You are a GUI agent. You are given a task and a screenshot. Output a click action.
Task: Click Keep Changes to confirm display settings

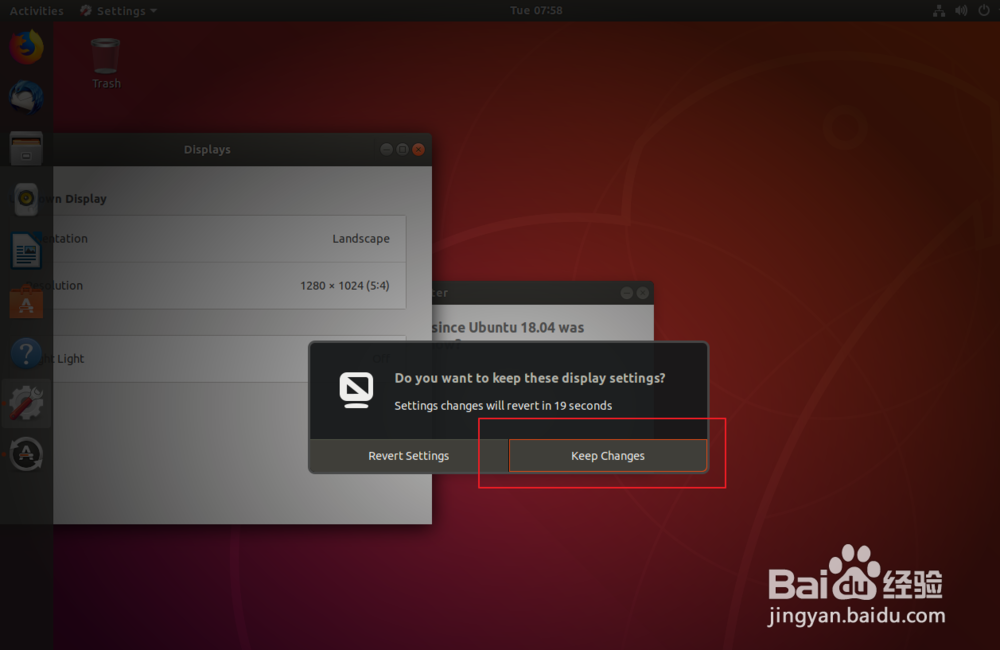(607, 455)
